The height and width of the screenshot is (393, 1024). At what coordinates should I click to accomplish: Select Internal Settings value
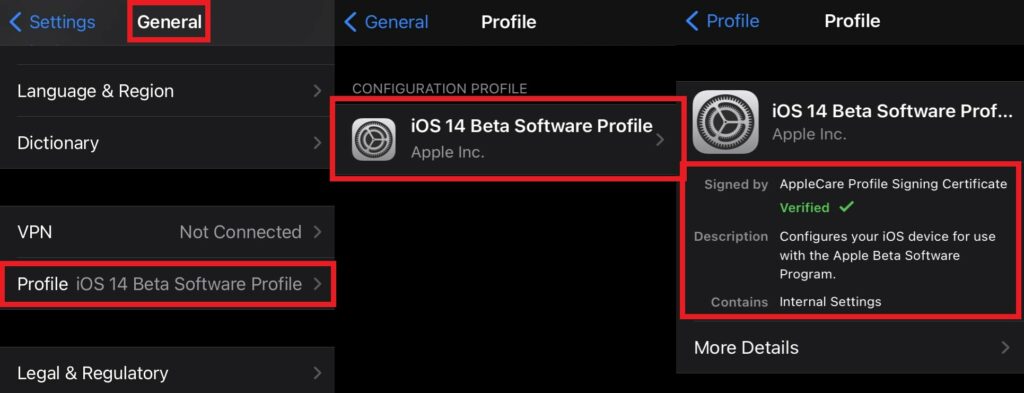pyautogui.click(x=831, y=302)
